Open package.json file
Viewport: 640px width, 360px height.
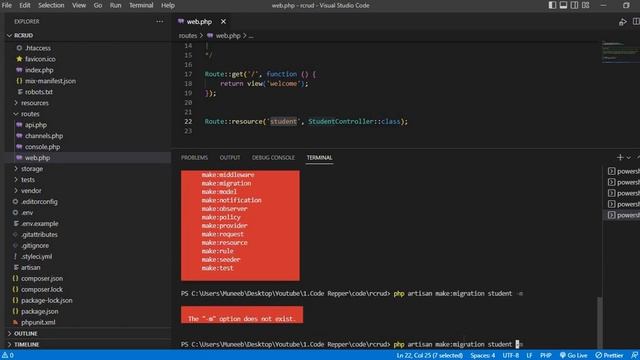(x=40, y=312)
